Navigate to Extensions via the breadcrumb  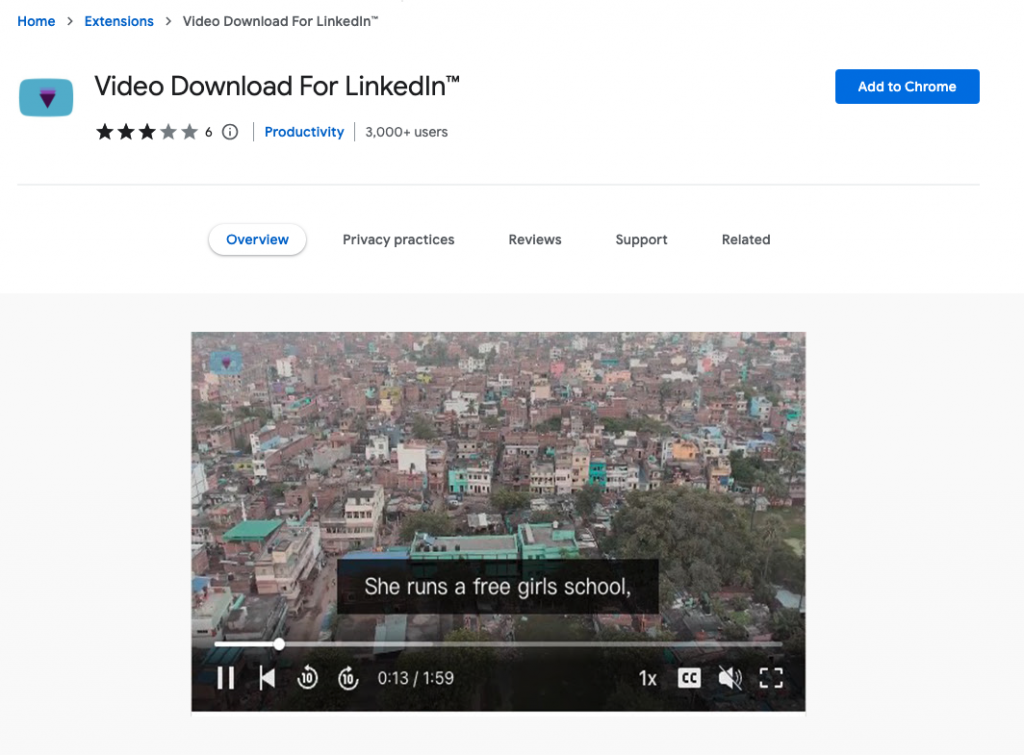coord(119,21)
